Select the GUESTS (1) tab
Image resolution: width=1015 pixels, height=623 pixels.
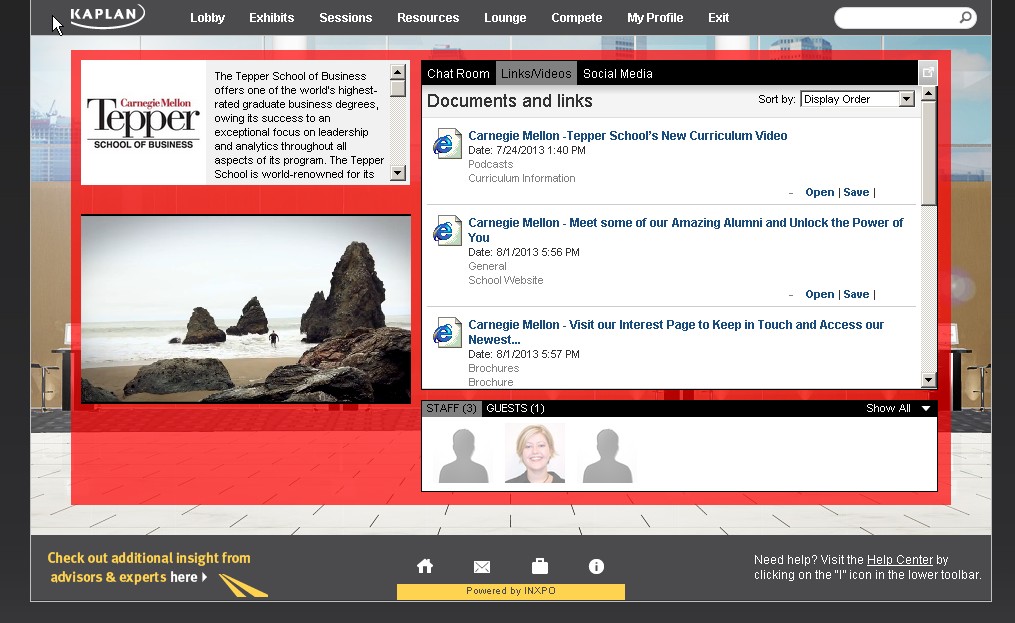coord(515,408)
